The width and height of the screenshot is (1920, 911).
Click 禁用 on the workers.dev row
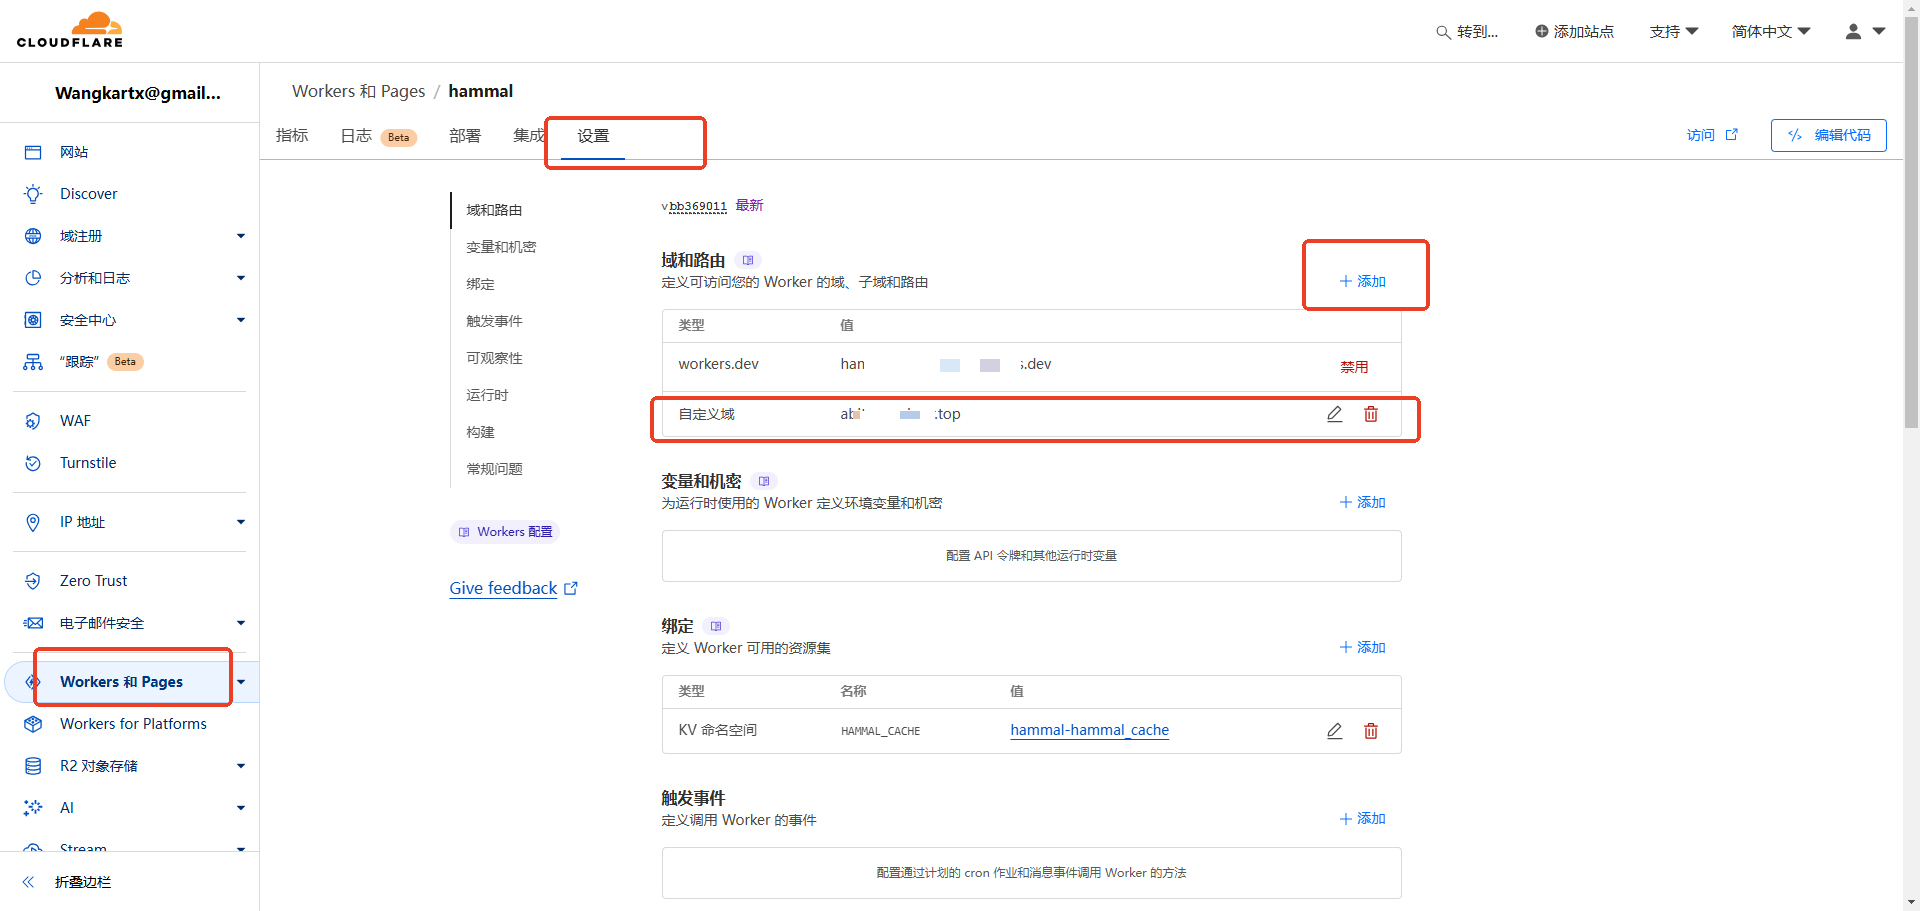[x=1354, y=367]
